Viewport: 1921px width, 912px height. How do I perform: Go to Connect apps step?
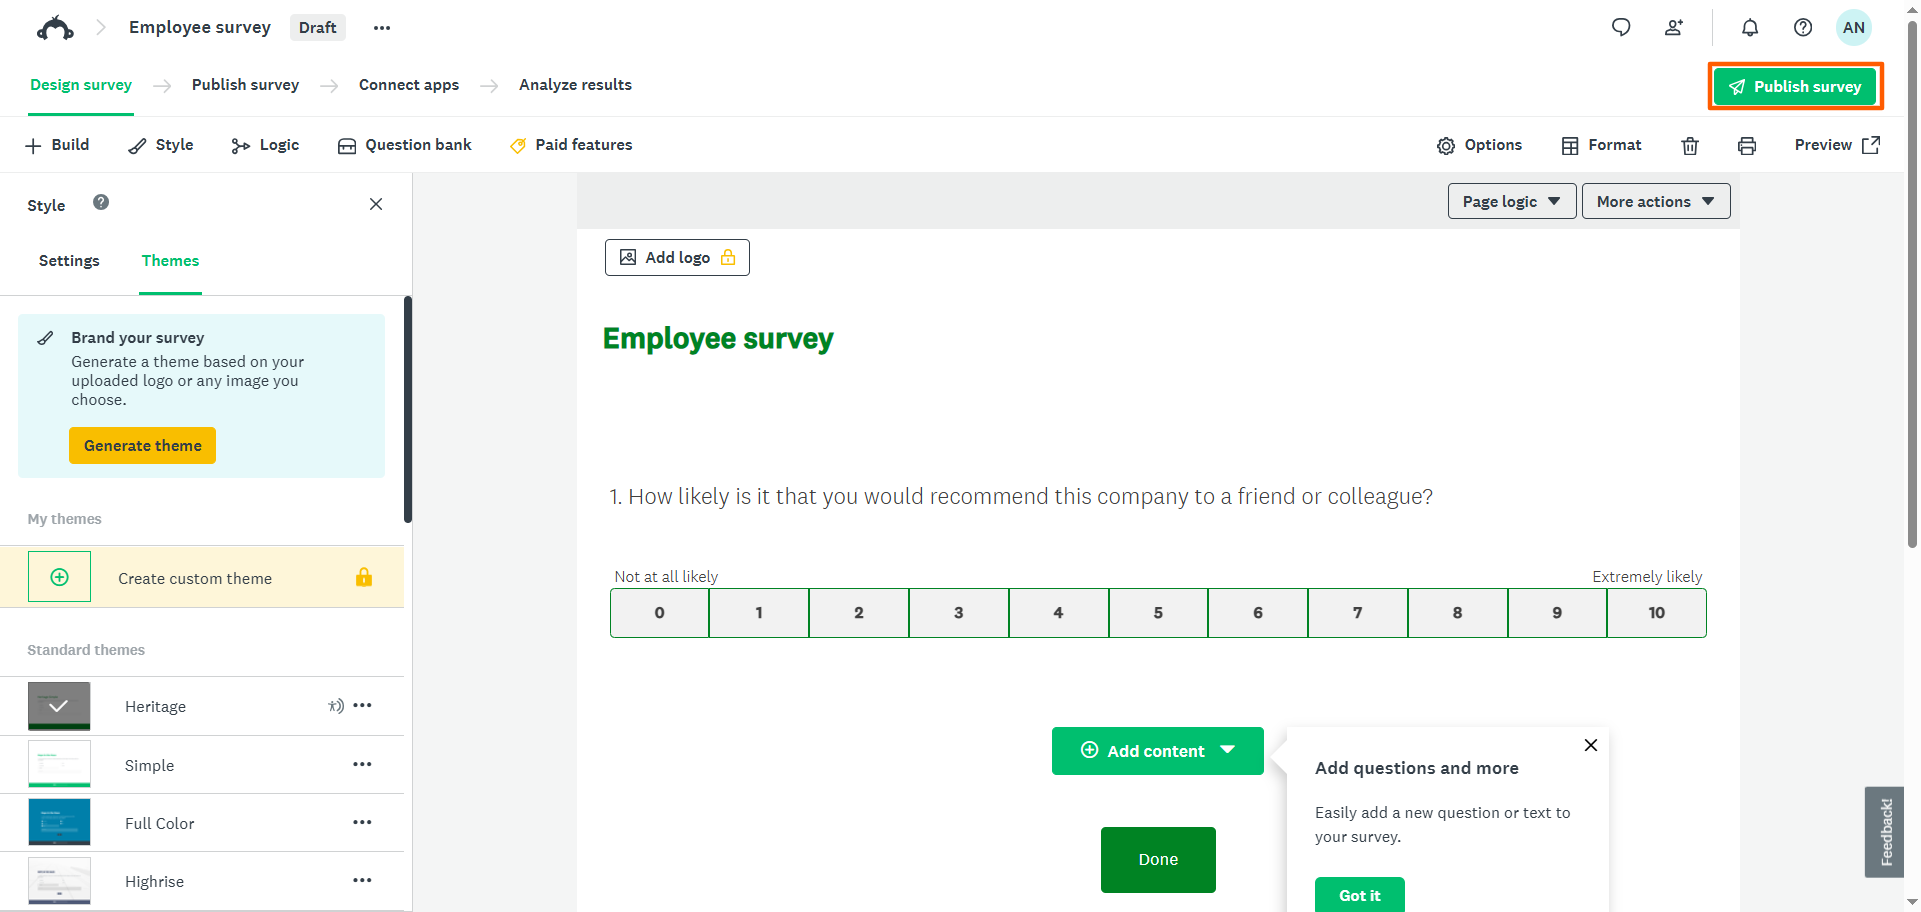(409, 85)
